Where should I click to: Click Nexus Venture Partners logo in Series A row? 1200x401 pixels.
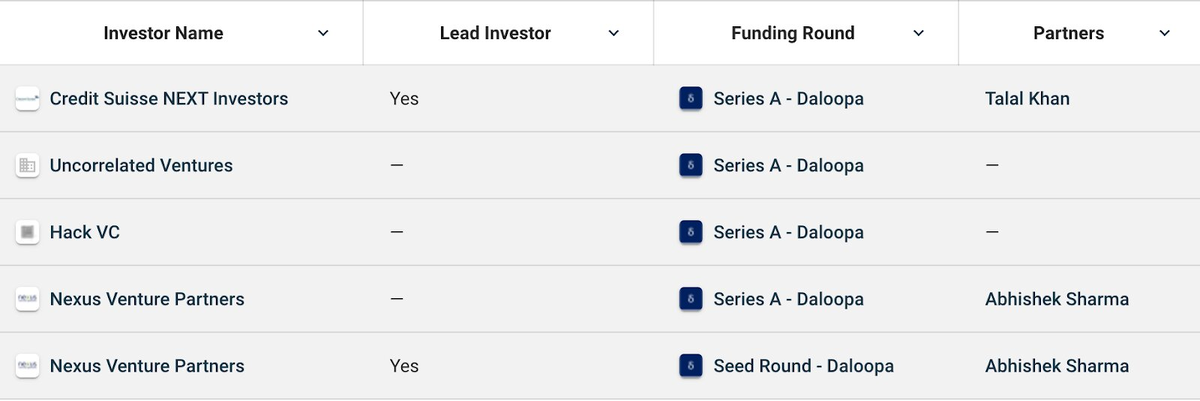27,299
